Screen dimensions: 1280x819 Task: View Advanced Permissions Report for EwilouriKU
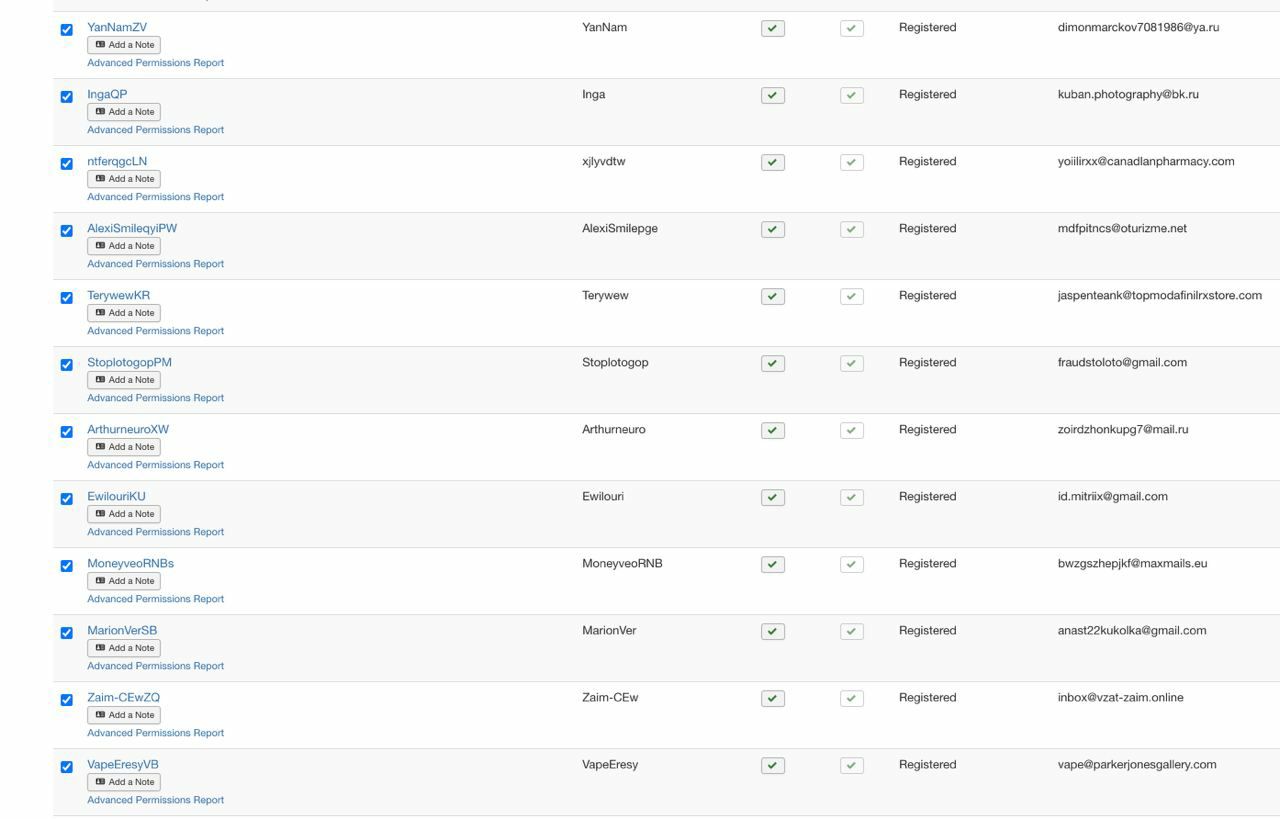point(155,532)
